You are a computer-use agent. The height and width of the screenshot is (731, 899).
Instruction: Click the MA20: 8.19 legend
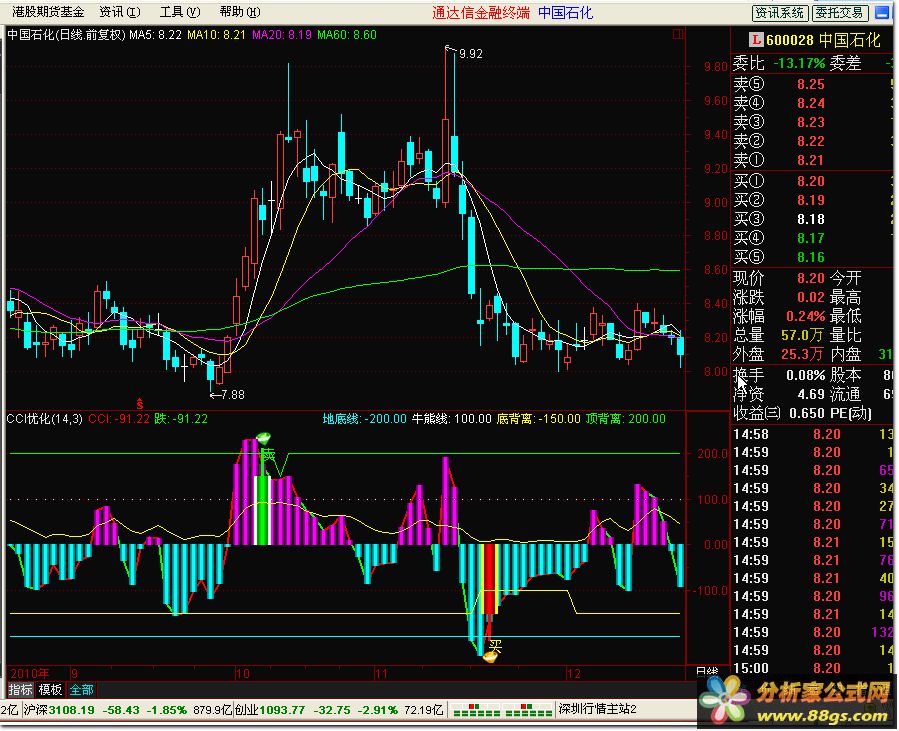tap(282, 34)
